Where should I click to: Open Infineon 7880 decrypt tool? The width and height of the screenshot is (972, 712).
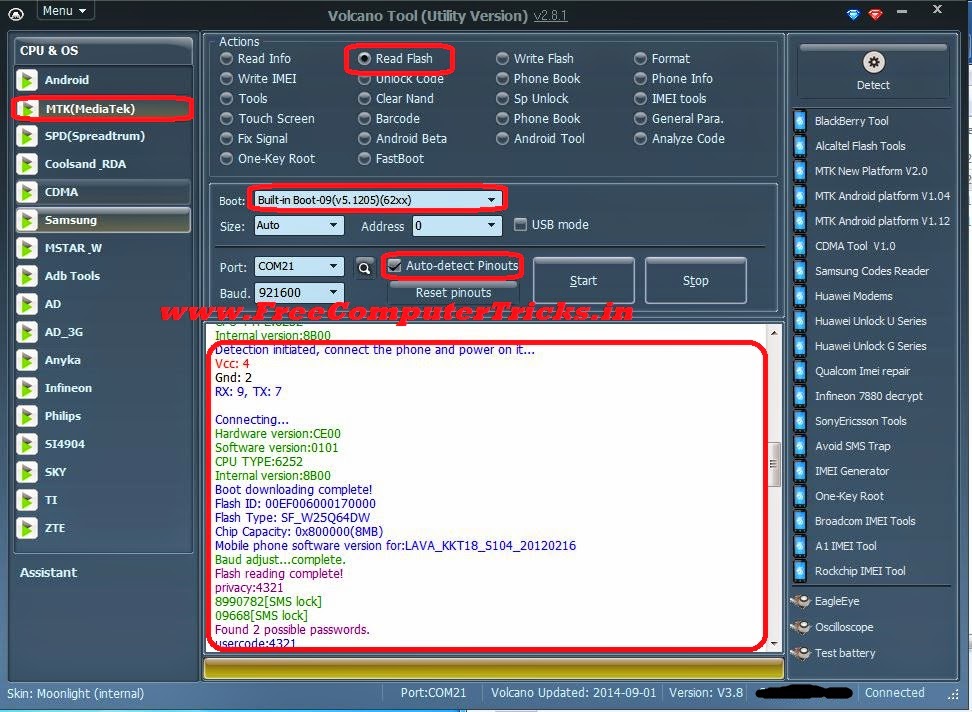868,396
